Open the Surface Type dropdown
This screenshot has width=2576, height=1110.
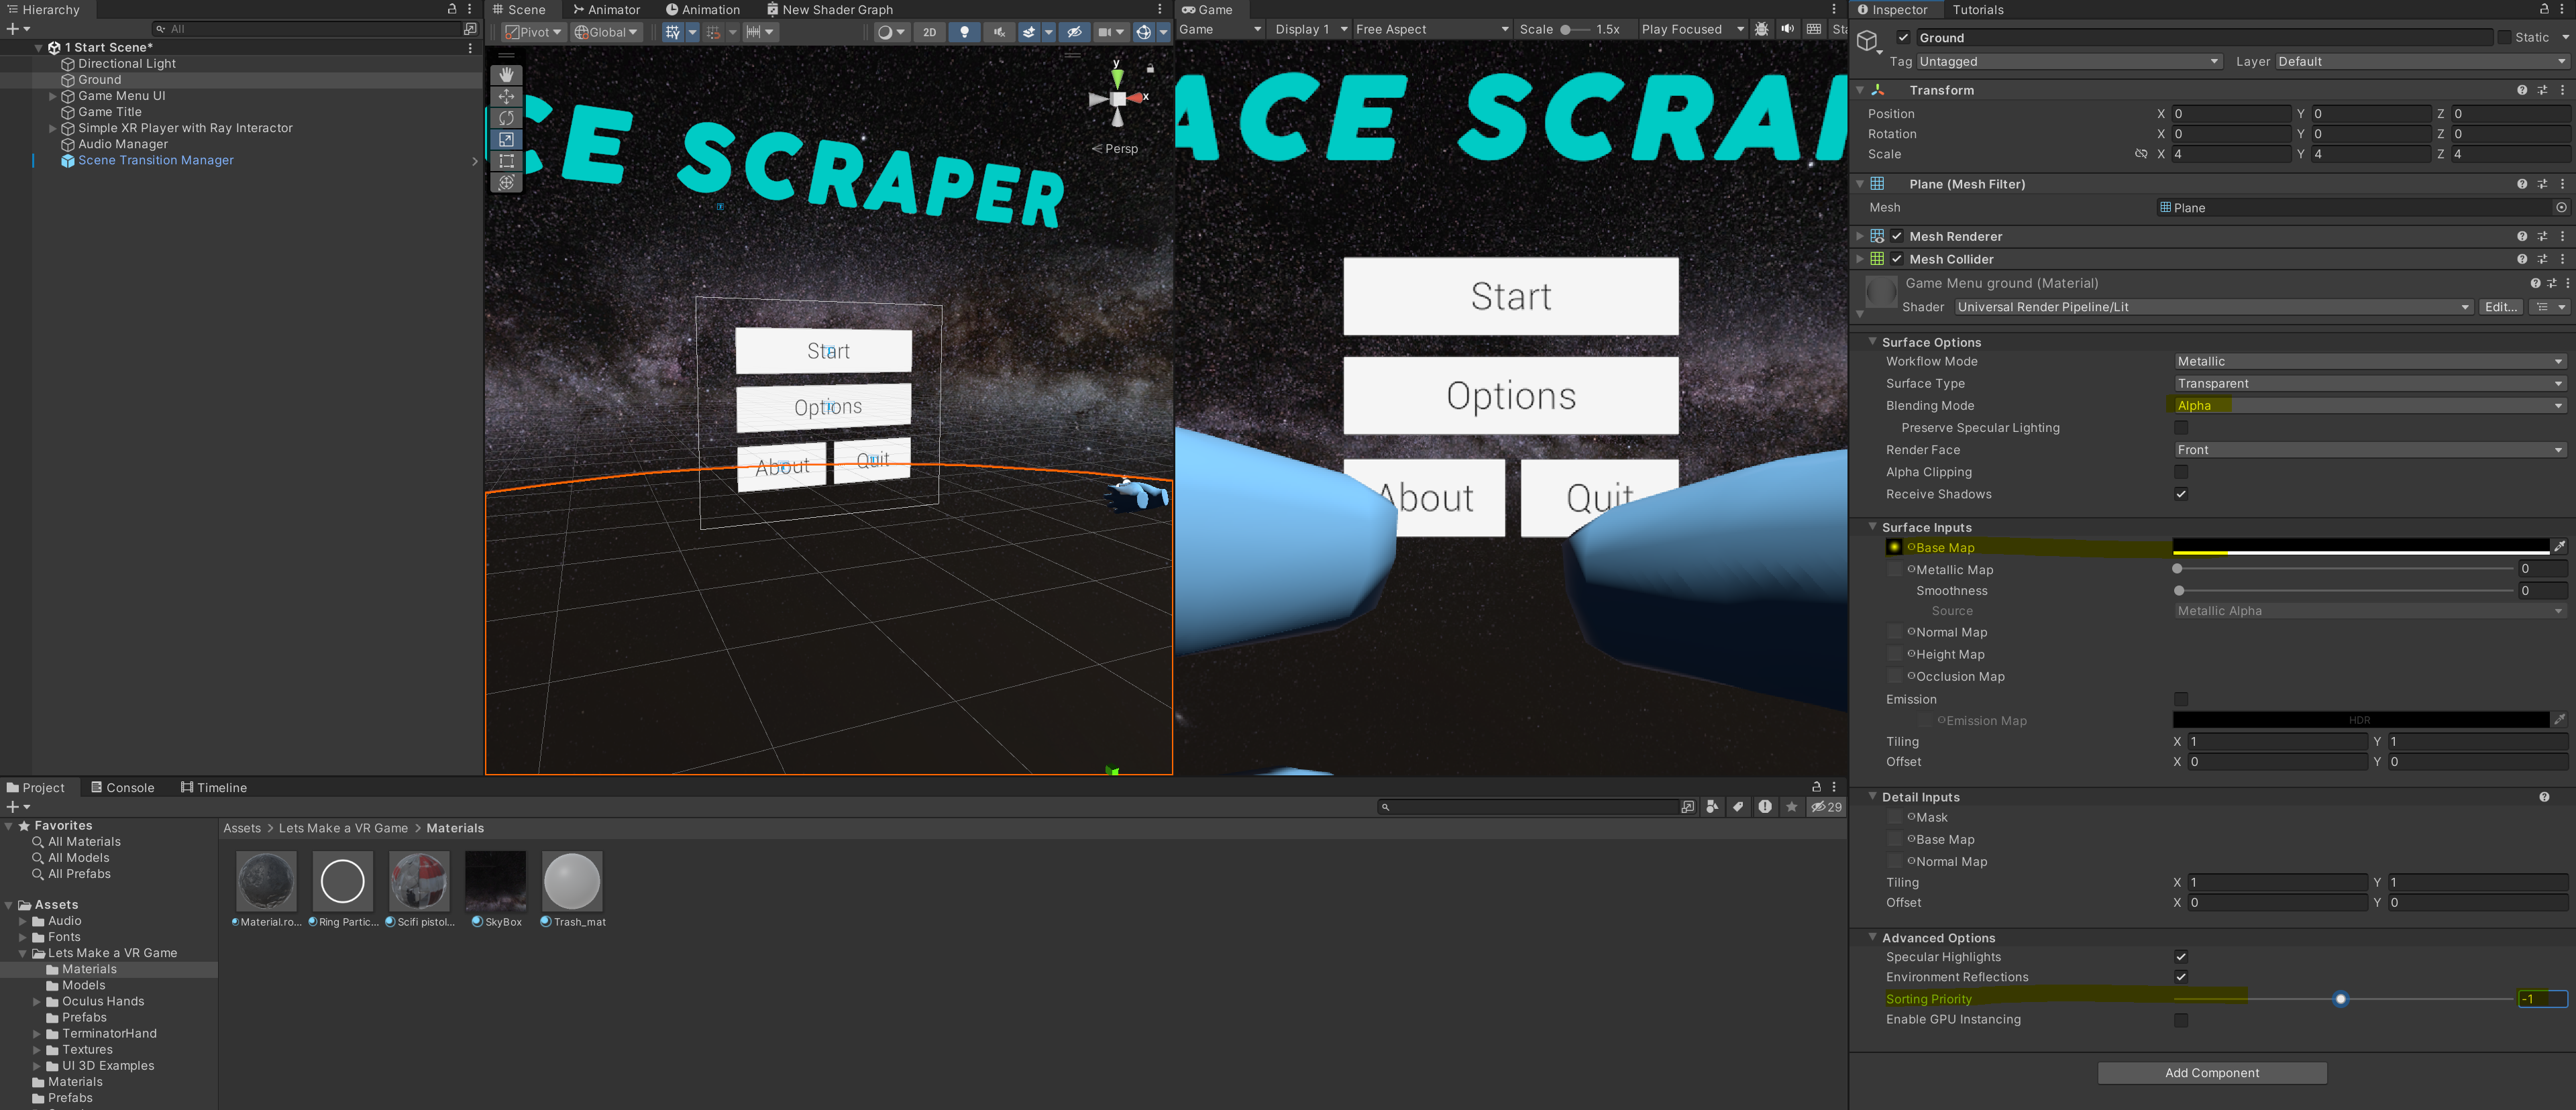point(2369,384)
